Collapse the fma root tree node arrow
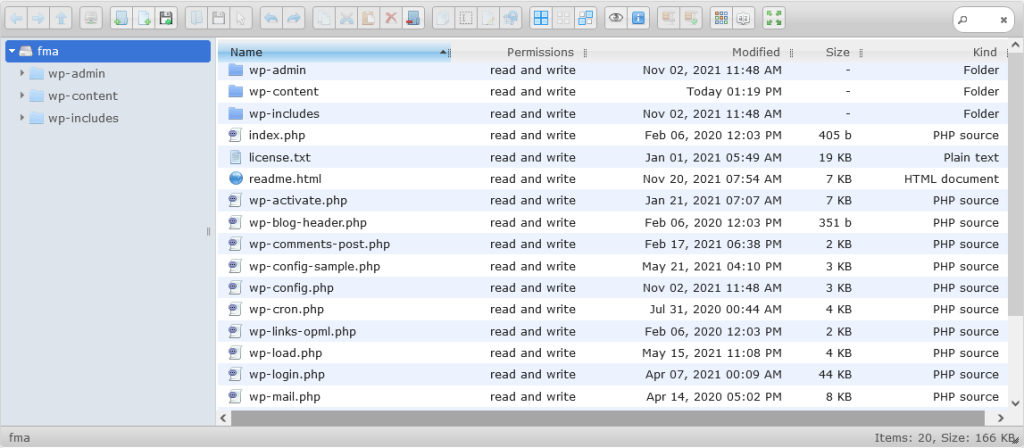 coord(12,52)
